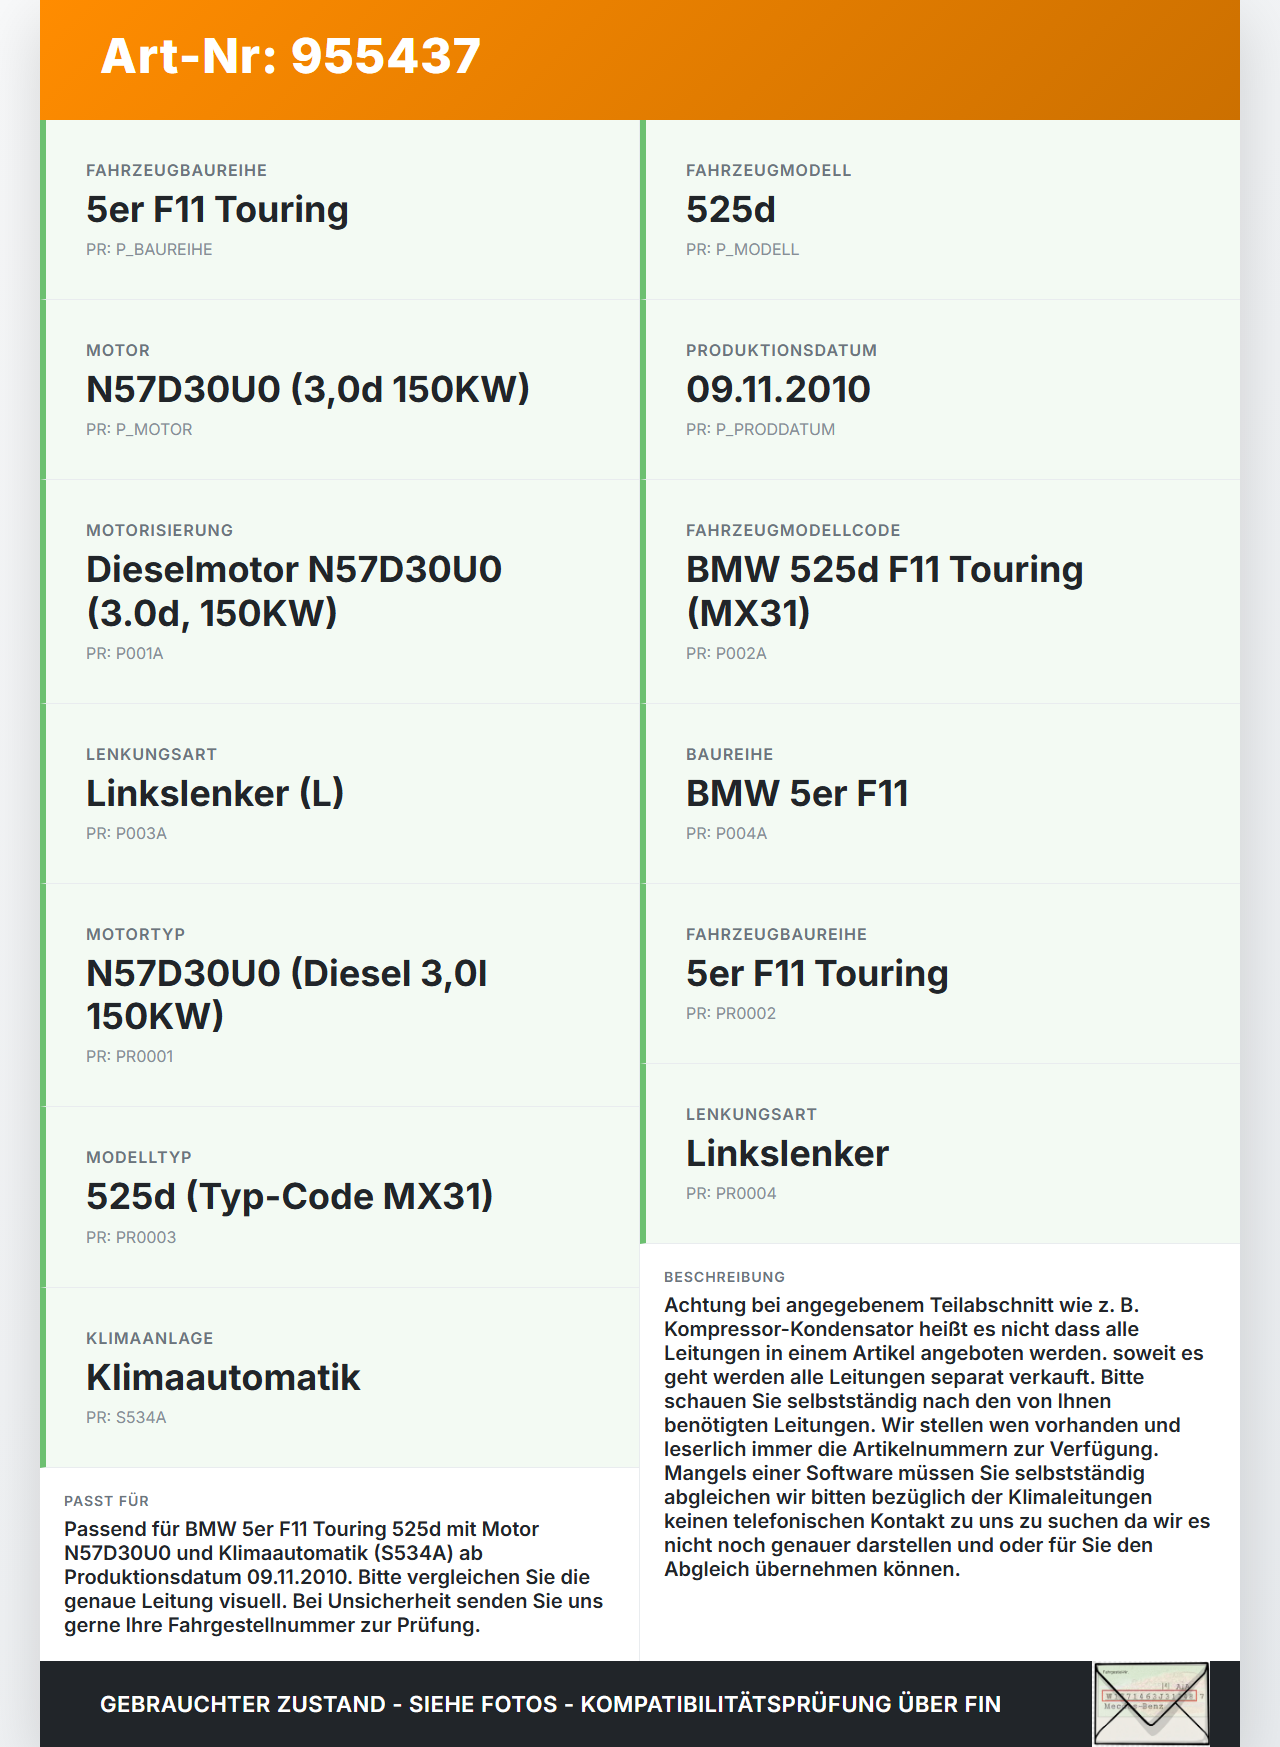The height and width of the screenshot is (1747, 1280).
Task: Click the Klimaautomatik Klimaanlage value
Action: click(x=223, y=1377)
